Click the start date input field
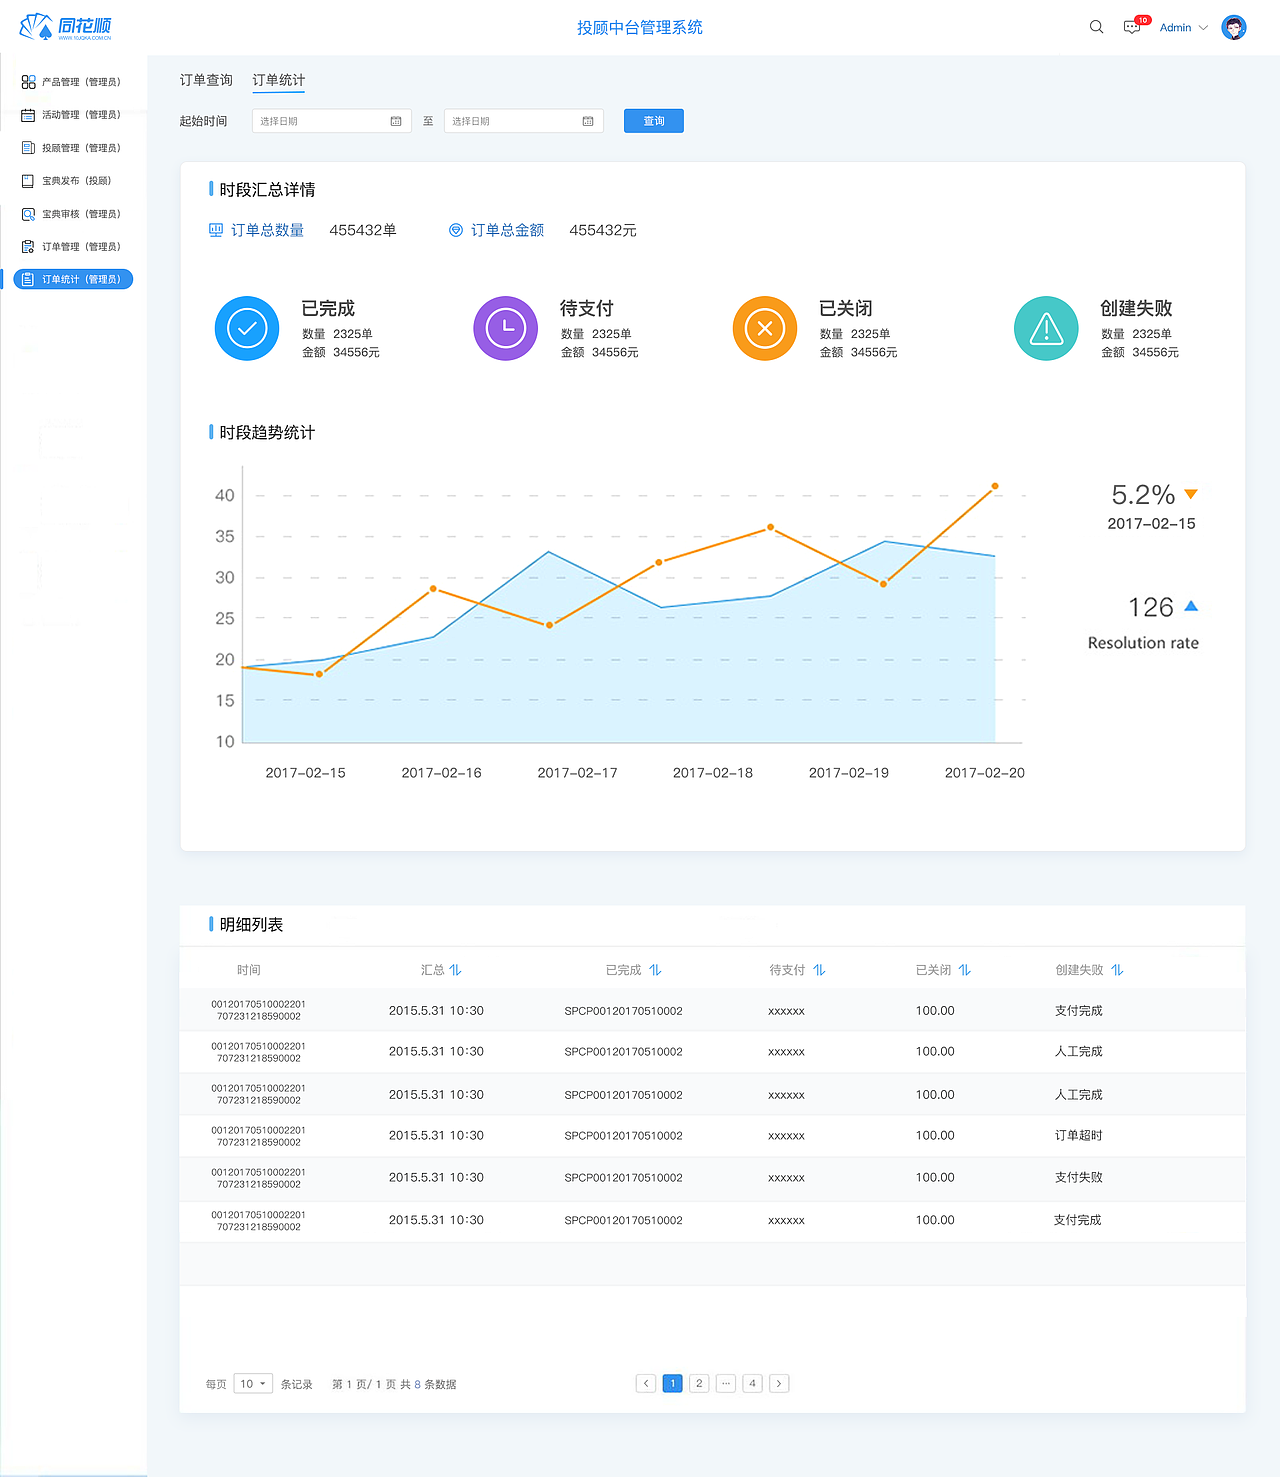Screen dimensions: 1280x1477 point(332,121)
